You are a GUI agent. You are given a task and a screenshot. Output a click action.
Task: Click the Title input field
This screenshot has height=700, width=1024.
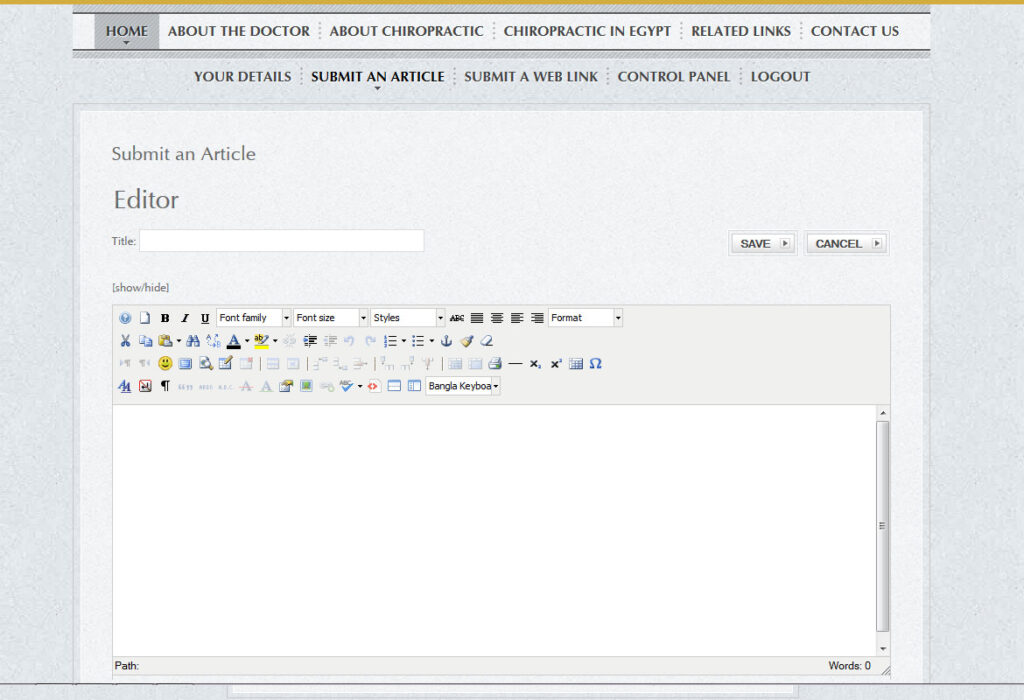pyautogui.click(x=281, y=240)
